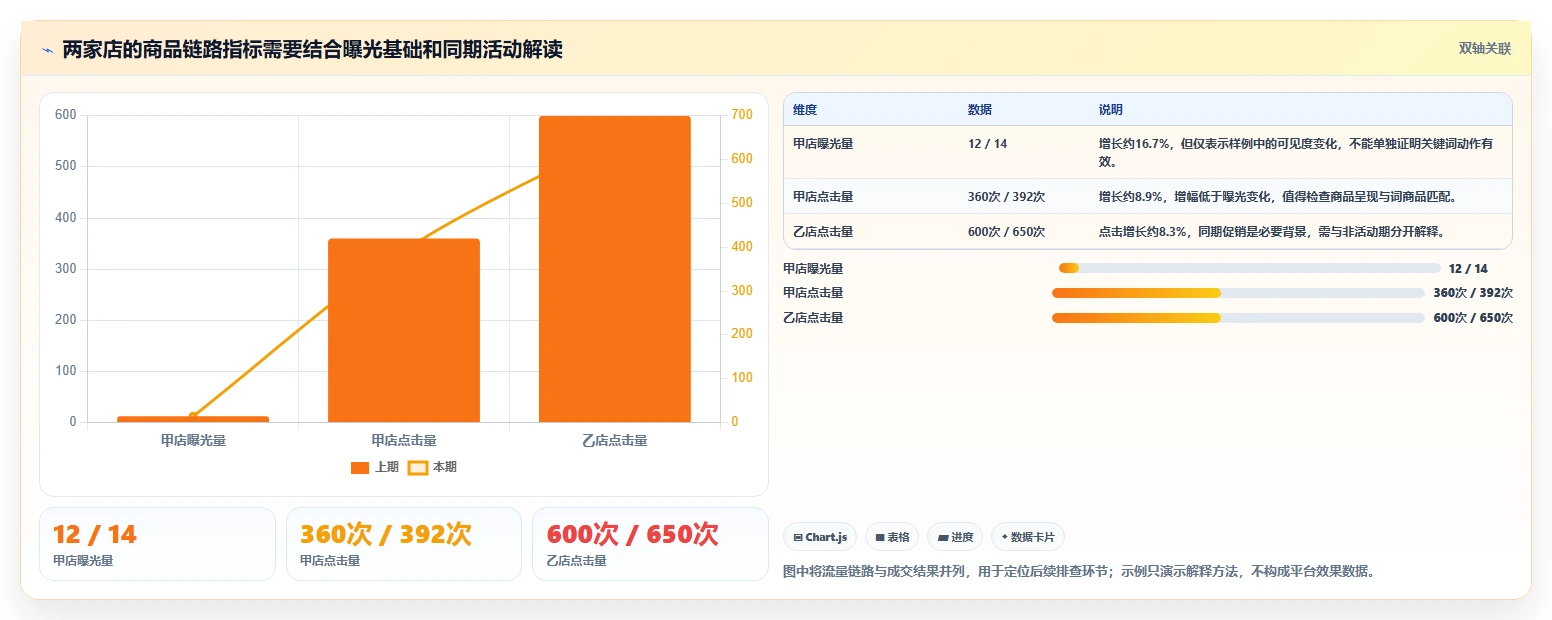Click the lightning icon beside the title
This screenshot has height=620, width=1552.
point(47,49)
